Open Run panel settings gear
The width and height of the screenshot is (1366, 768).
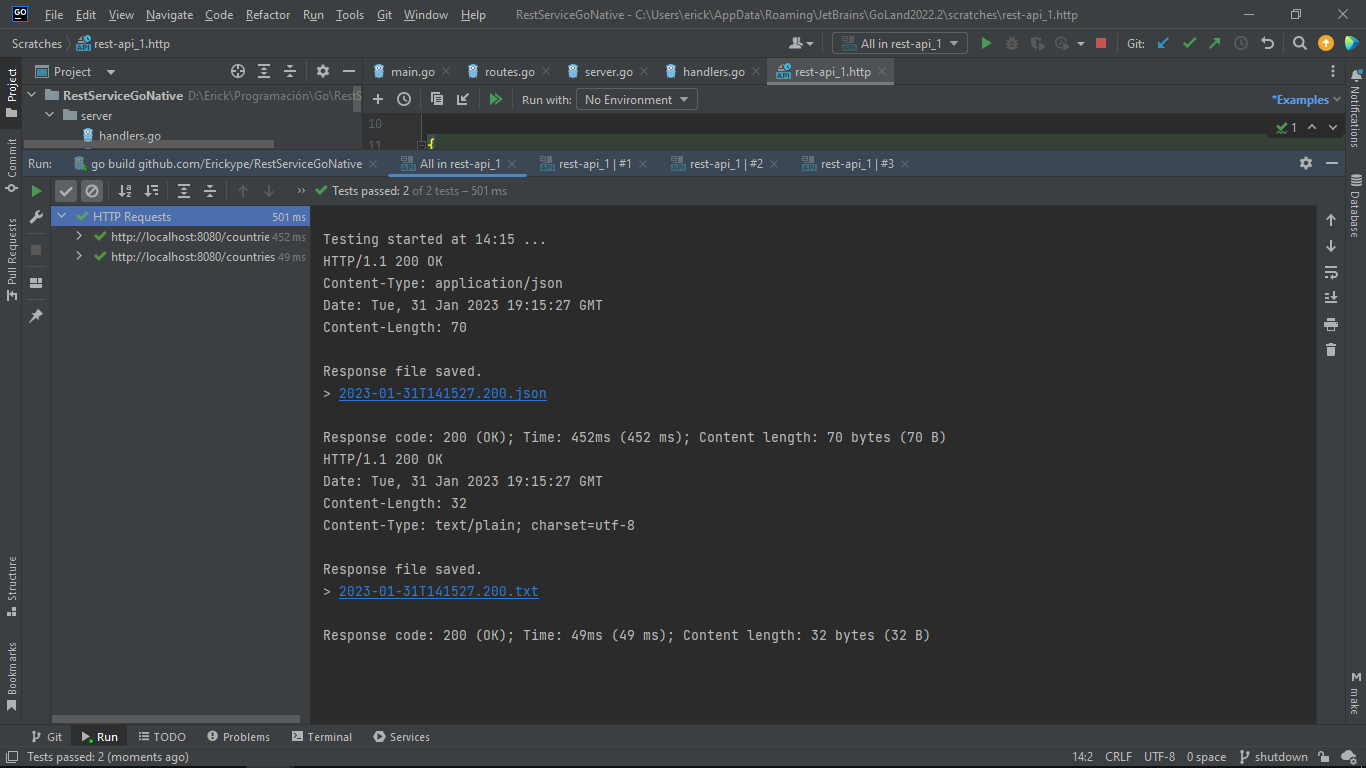1306,163
